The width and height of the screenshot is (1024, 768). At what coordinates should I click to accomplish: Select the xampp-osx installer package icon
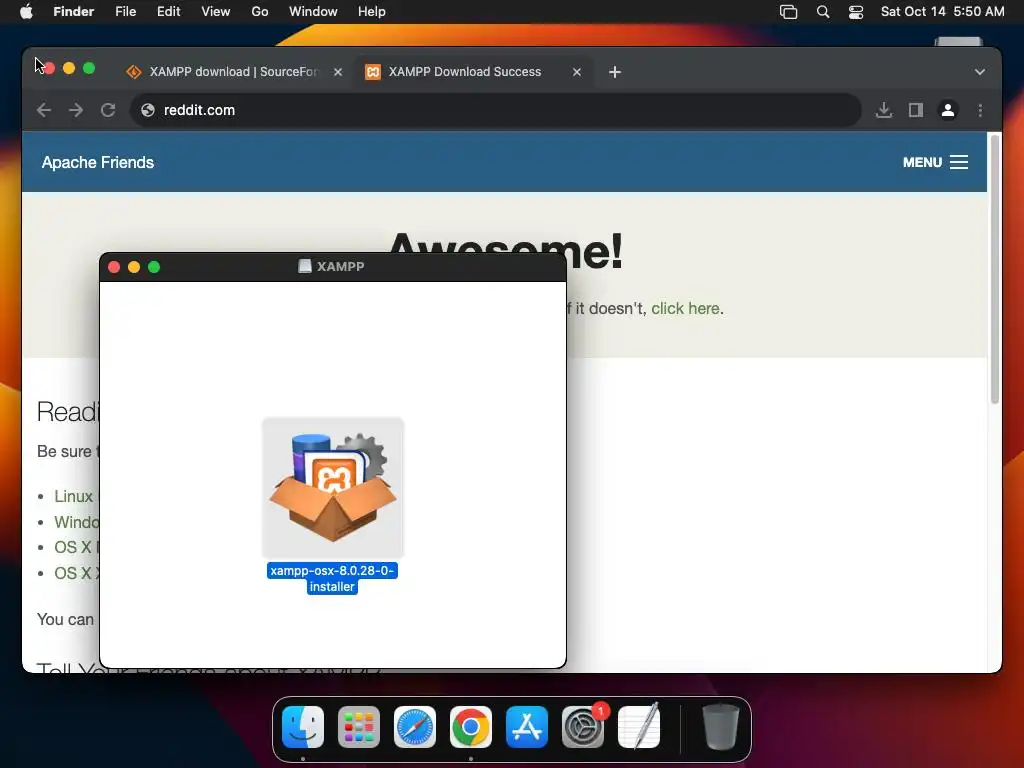coord(333,487)
